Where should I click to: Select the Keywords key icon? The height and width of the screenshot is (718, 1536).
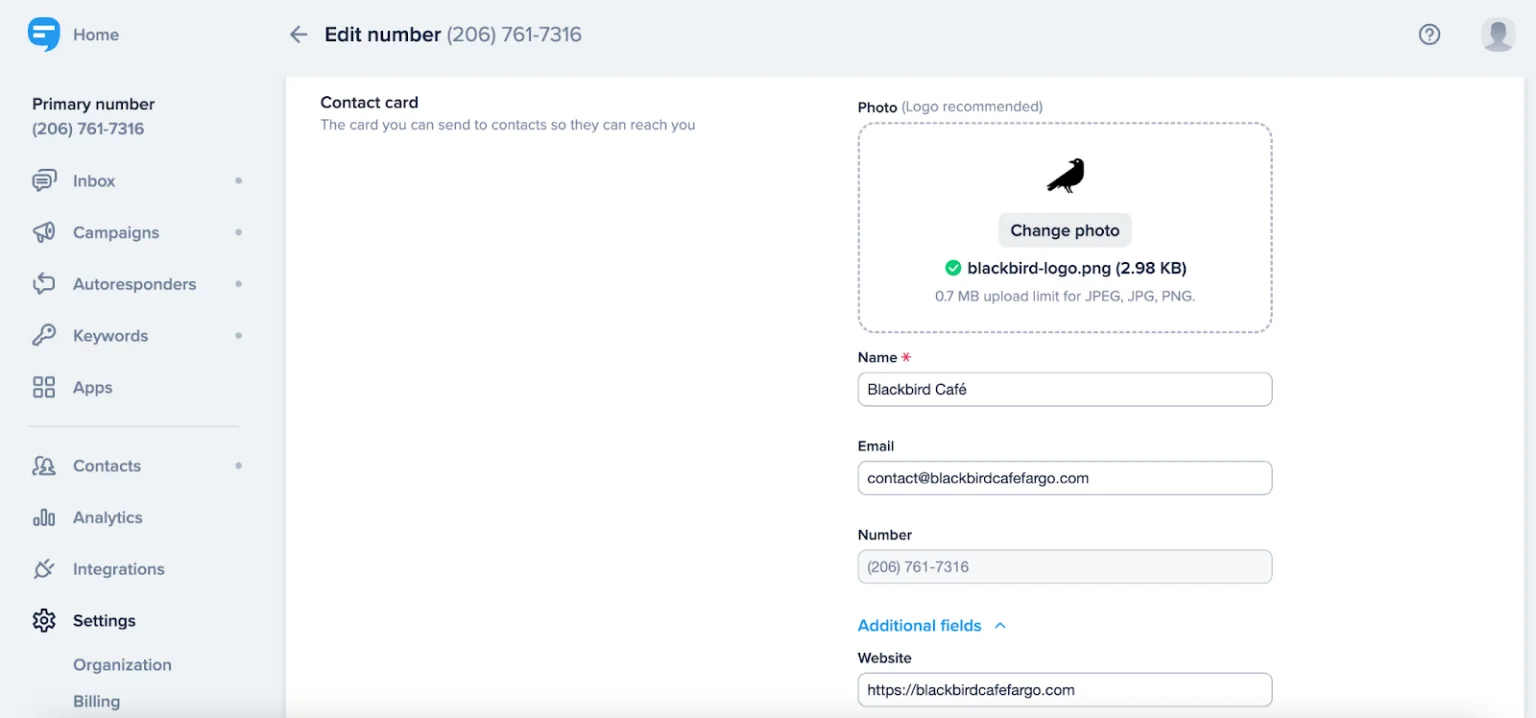[x=43, y=335]
